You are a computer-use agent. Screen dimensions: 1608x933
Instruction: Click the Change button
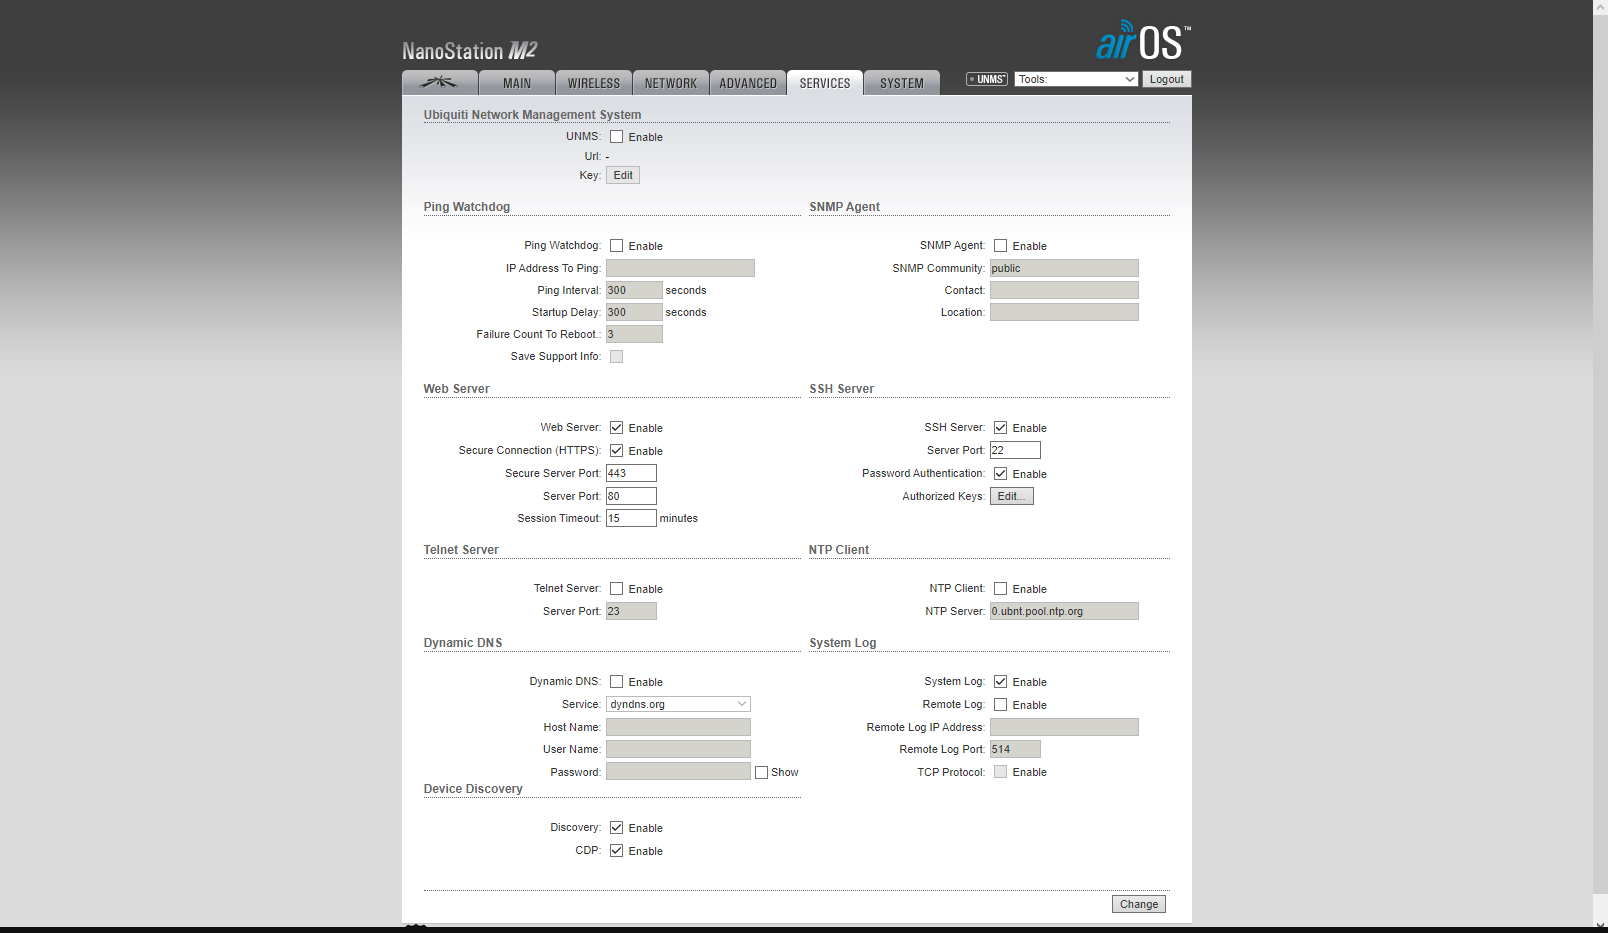point(1139,904)
